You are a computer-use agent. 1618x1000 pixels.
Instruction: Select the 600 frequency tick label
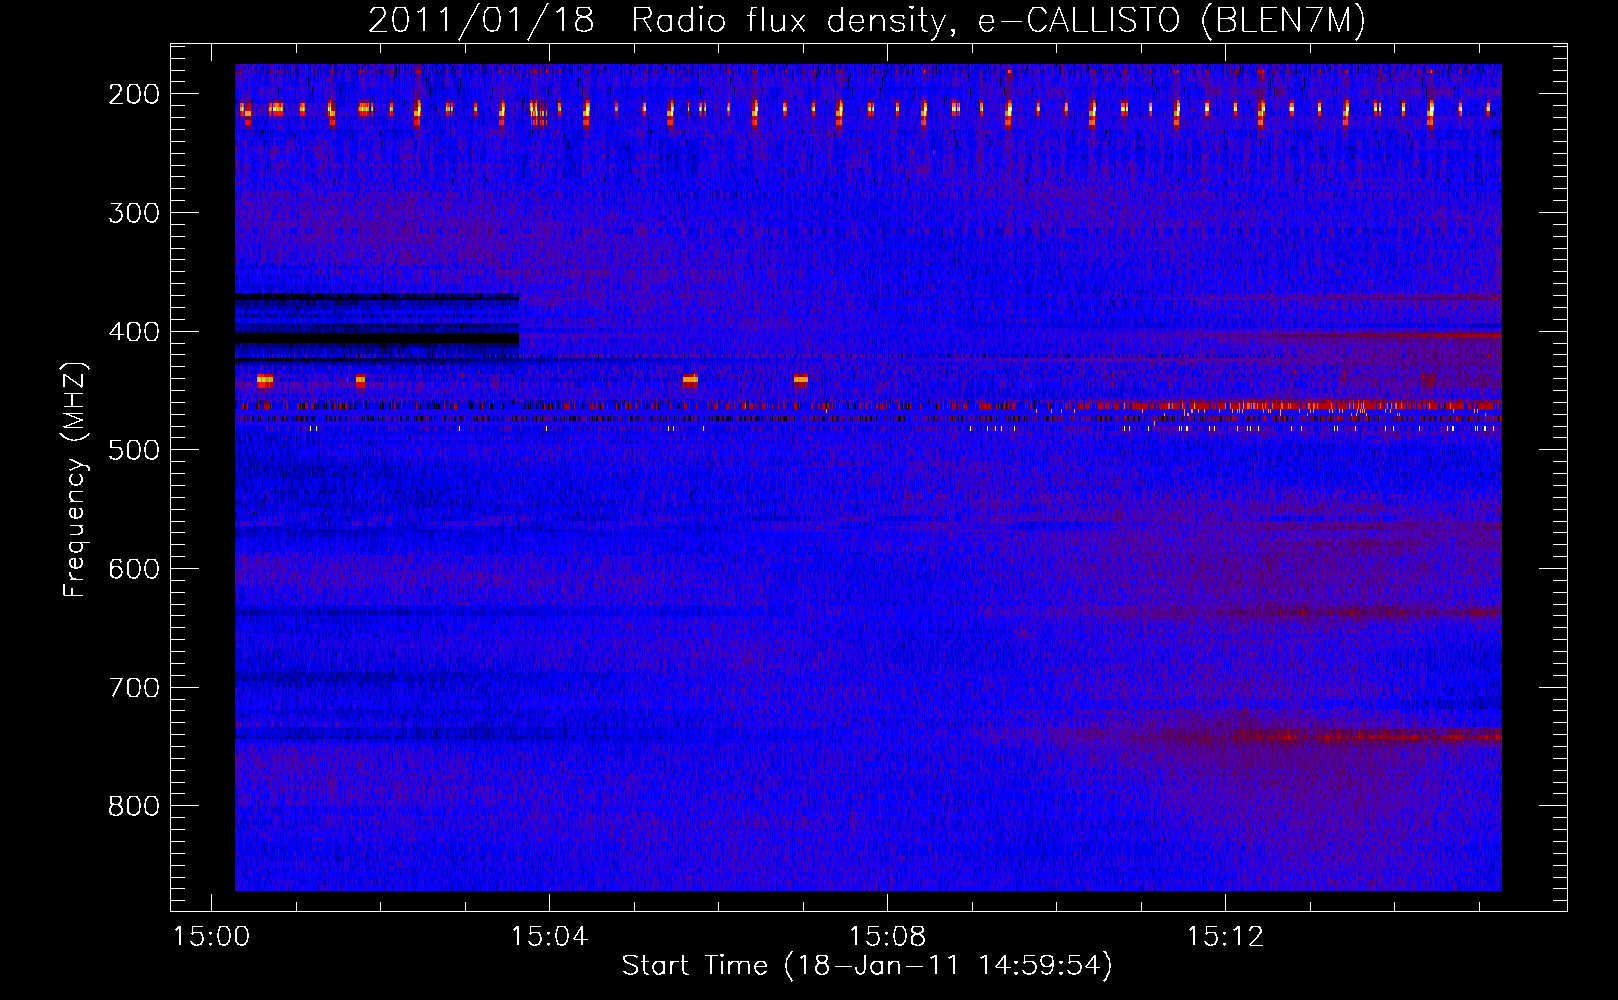point(133,569)
